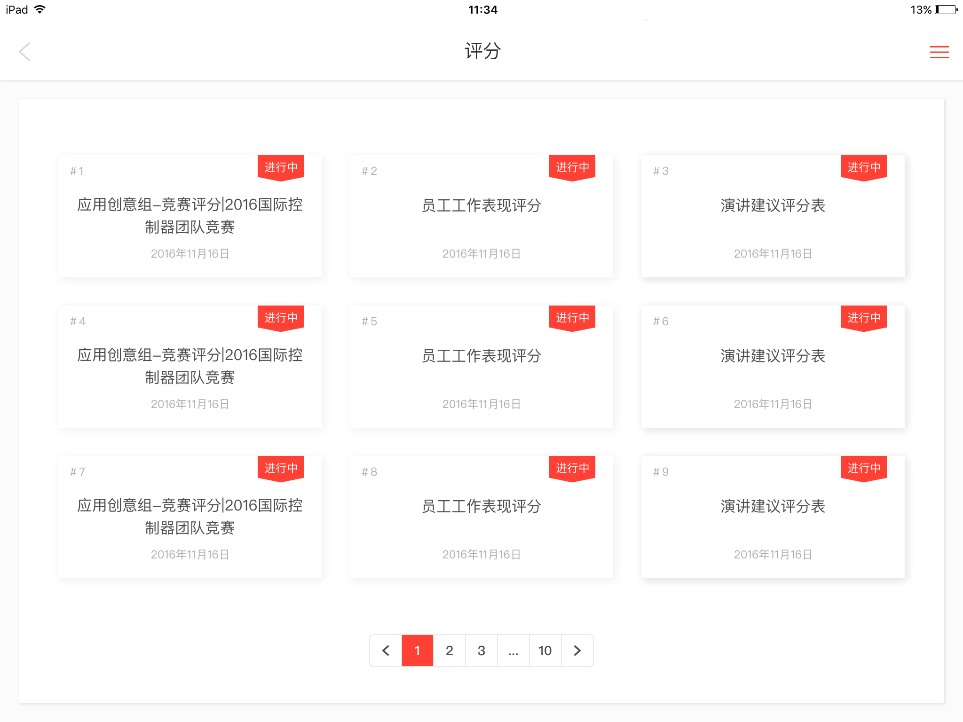Open card #3 演讲建议评分表
Image resolution: width=963 pixels, height=722 pixels.
pyautogui.click(x=773, y=217)
